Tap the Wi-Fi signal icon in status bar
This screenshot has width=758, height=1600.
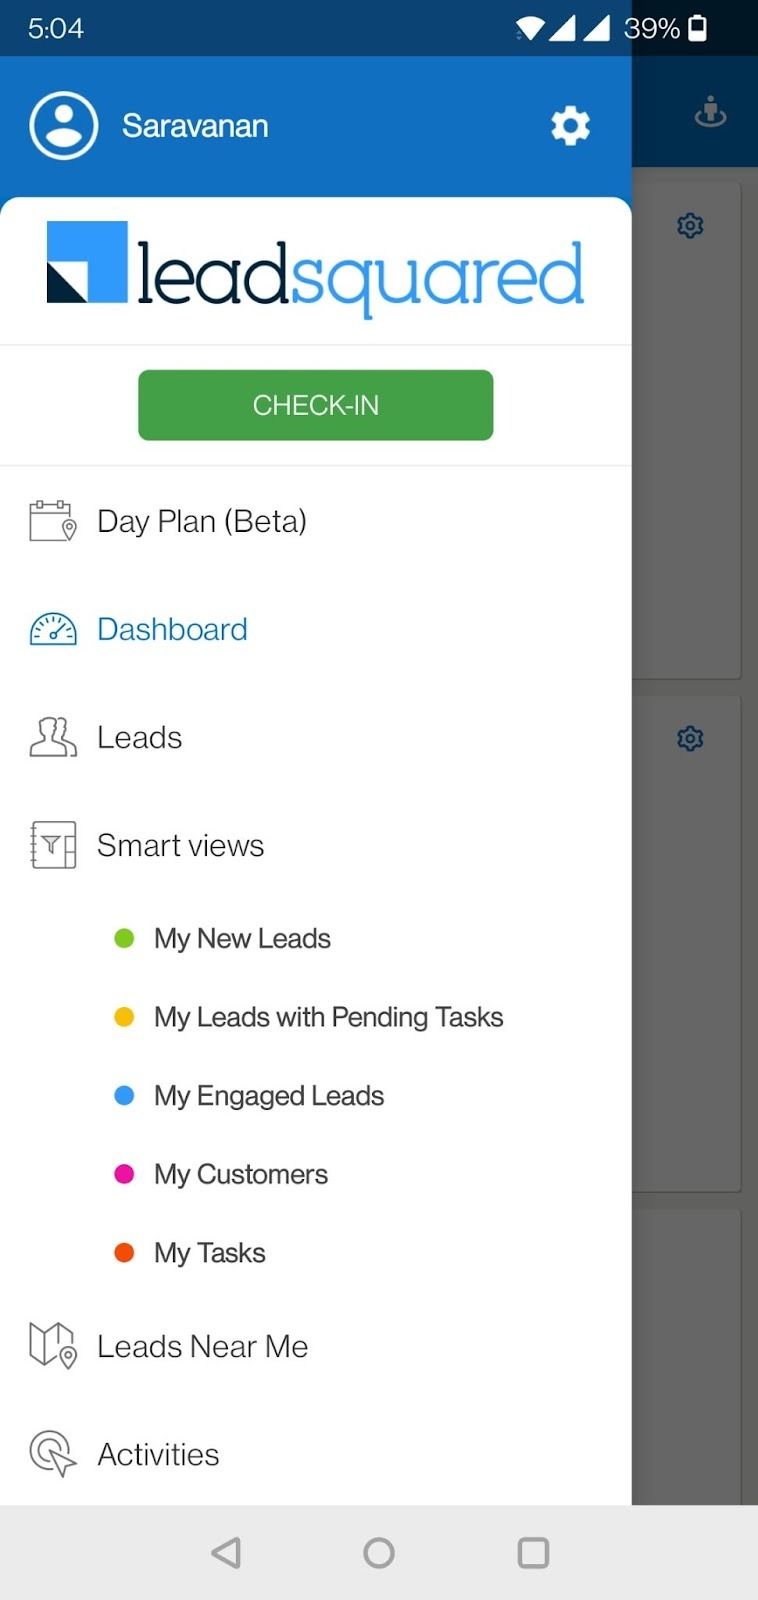coord(531,29)
